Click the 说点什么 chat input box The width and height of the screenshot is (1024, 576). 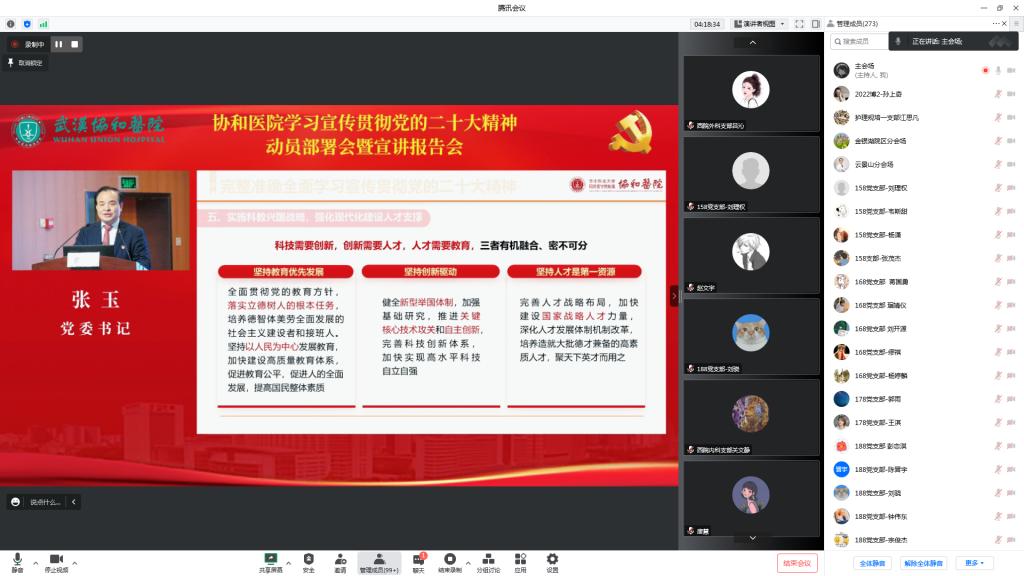tap(45, 502)
